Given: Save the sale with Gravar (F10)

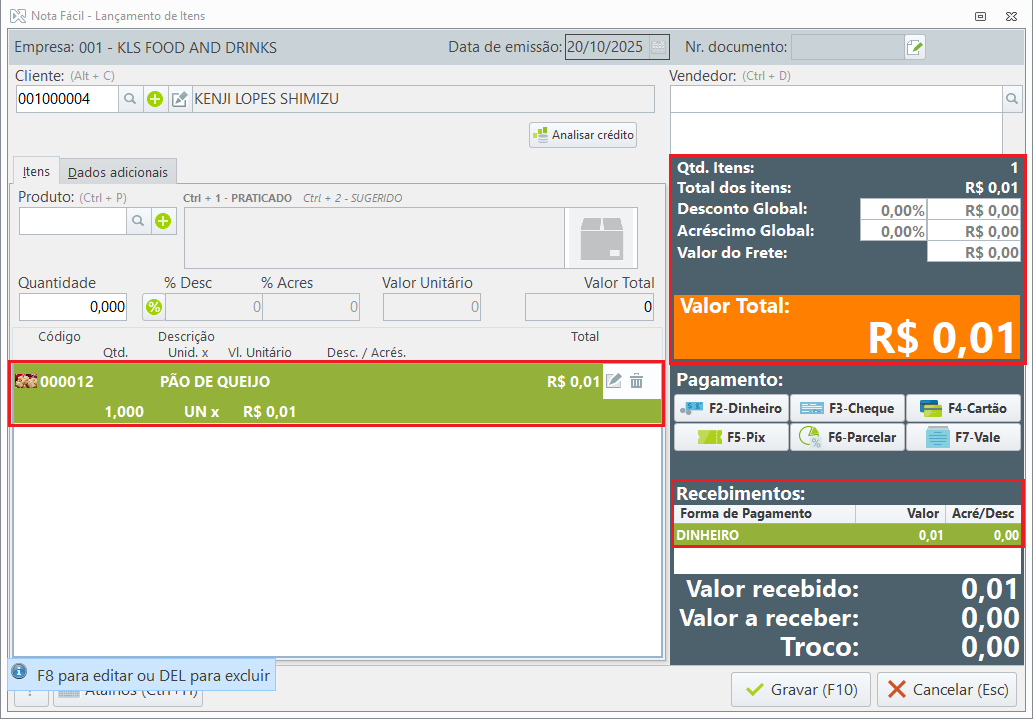Looking at the screenshot, I should coord(801,690).
